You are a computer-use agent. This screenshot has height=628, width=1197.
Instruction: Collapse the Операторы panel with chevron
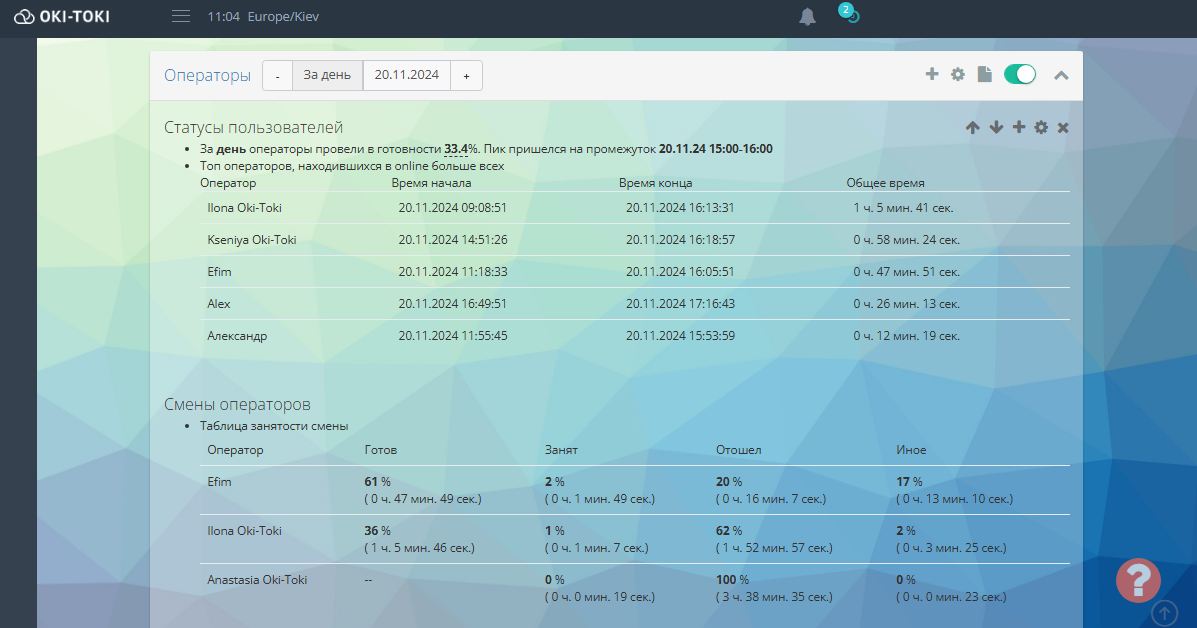(1061, 75)
